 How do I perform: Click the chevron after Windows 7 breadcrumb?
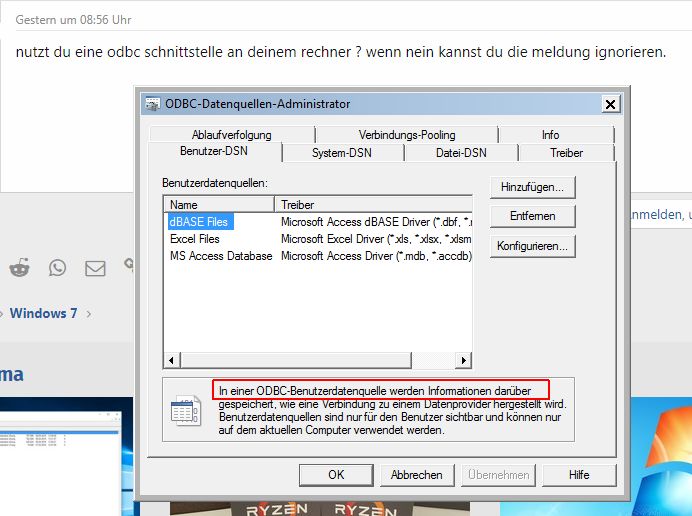tap(89, 314)
